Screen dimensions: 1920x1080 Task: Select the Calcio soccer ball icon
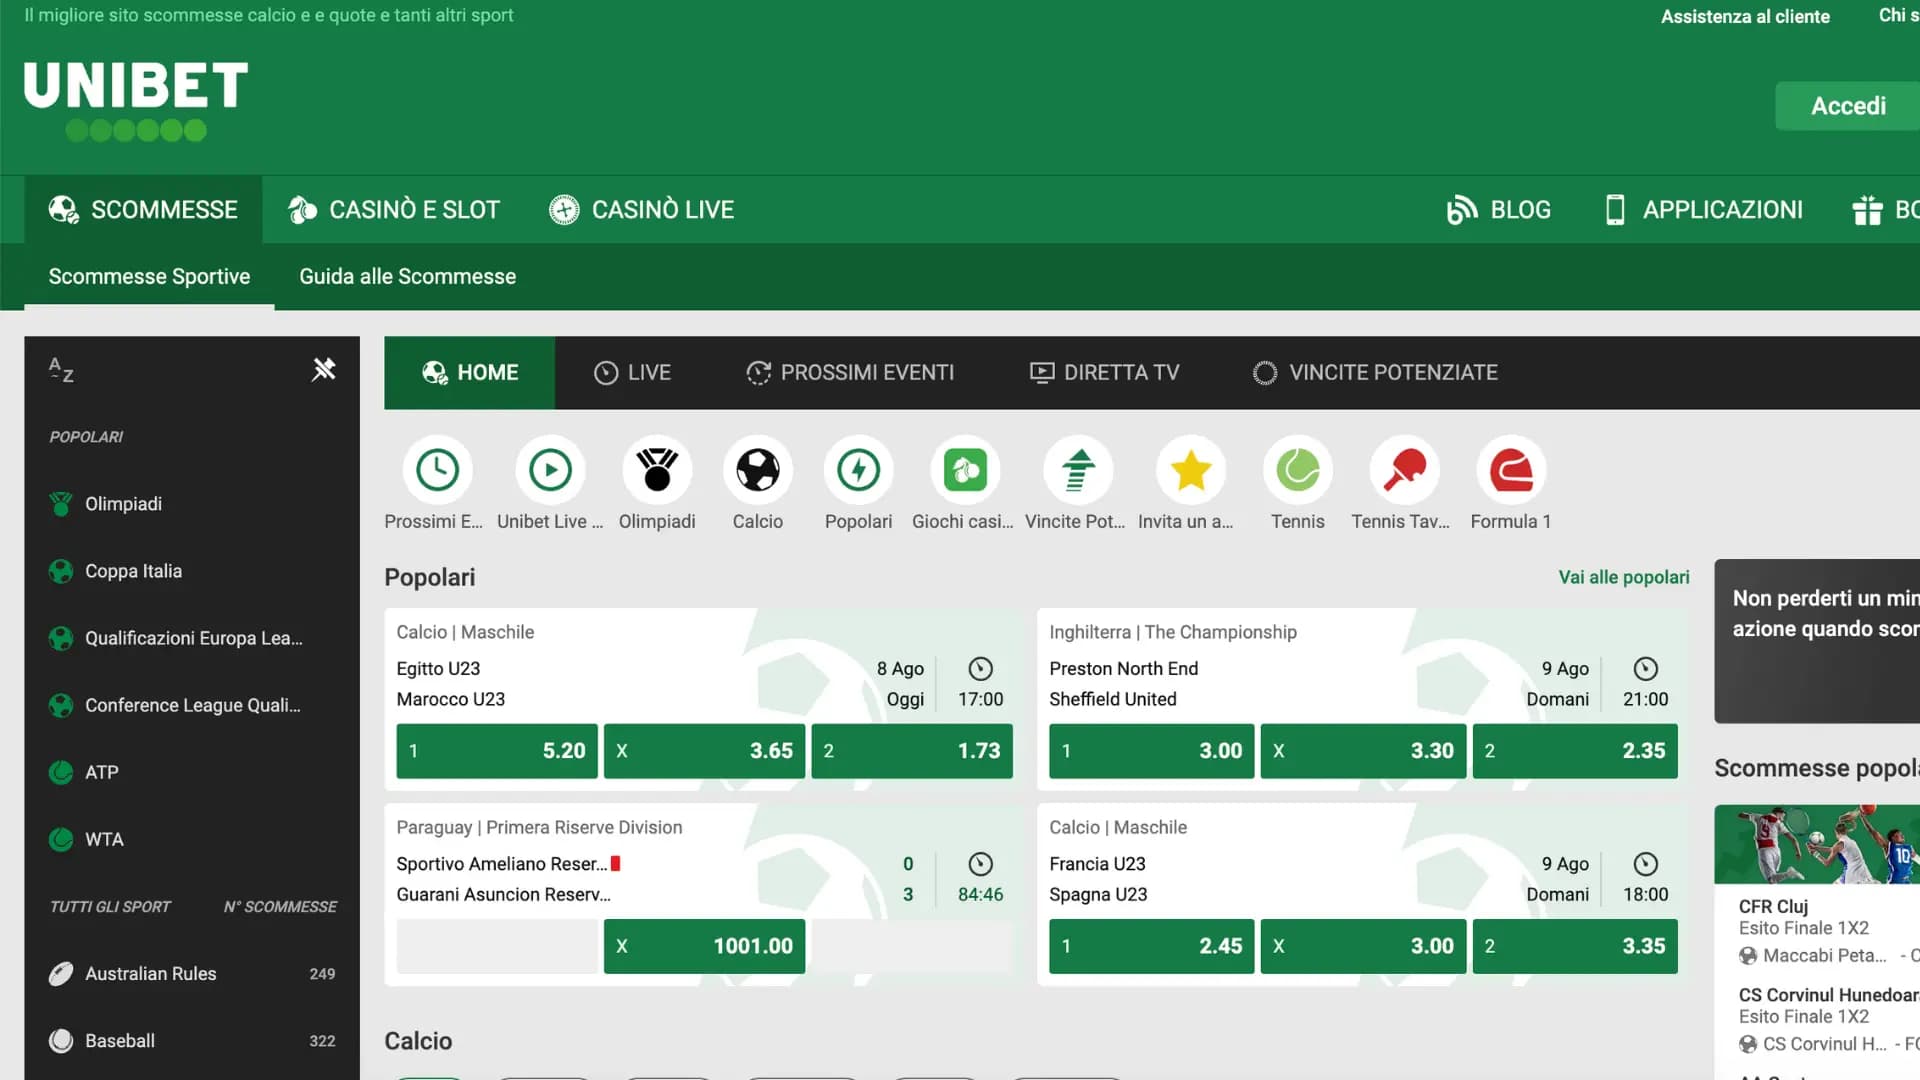pyautogui.click(x=757, y=470)
